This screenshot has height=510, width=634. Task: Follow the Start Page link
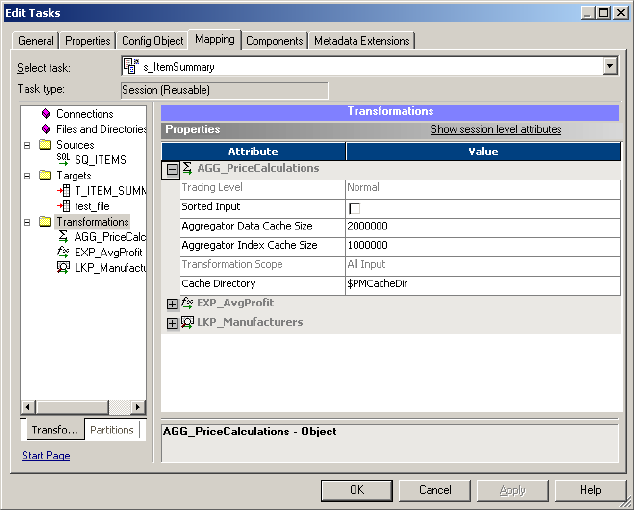coord(46,455)
